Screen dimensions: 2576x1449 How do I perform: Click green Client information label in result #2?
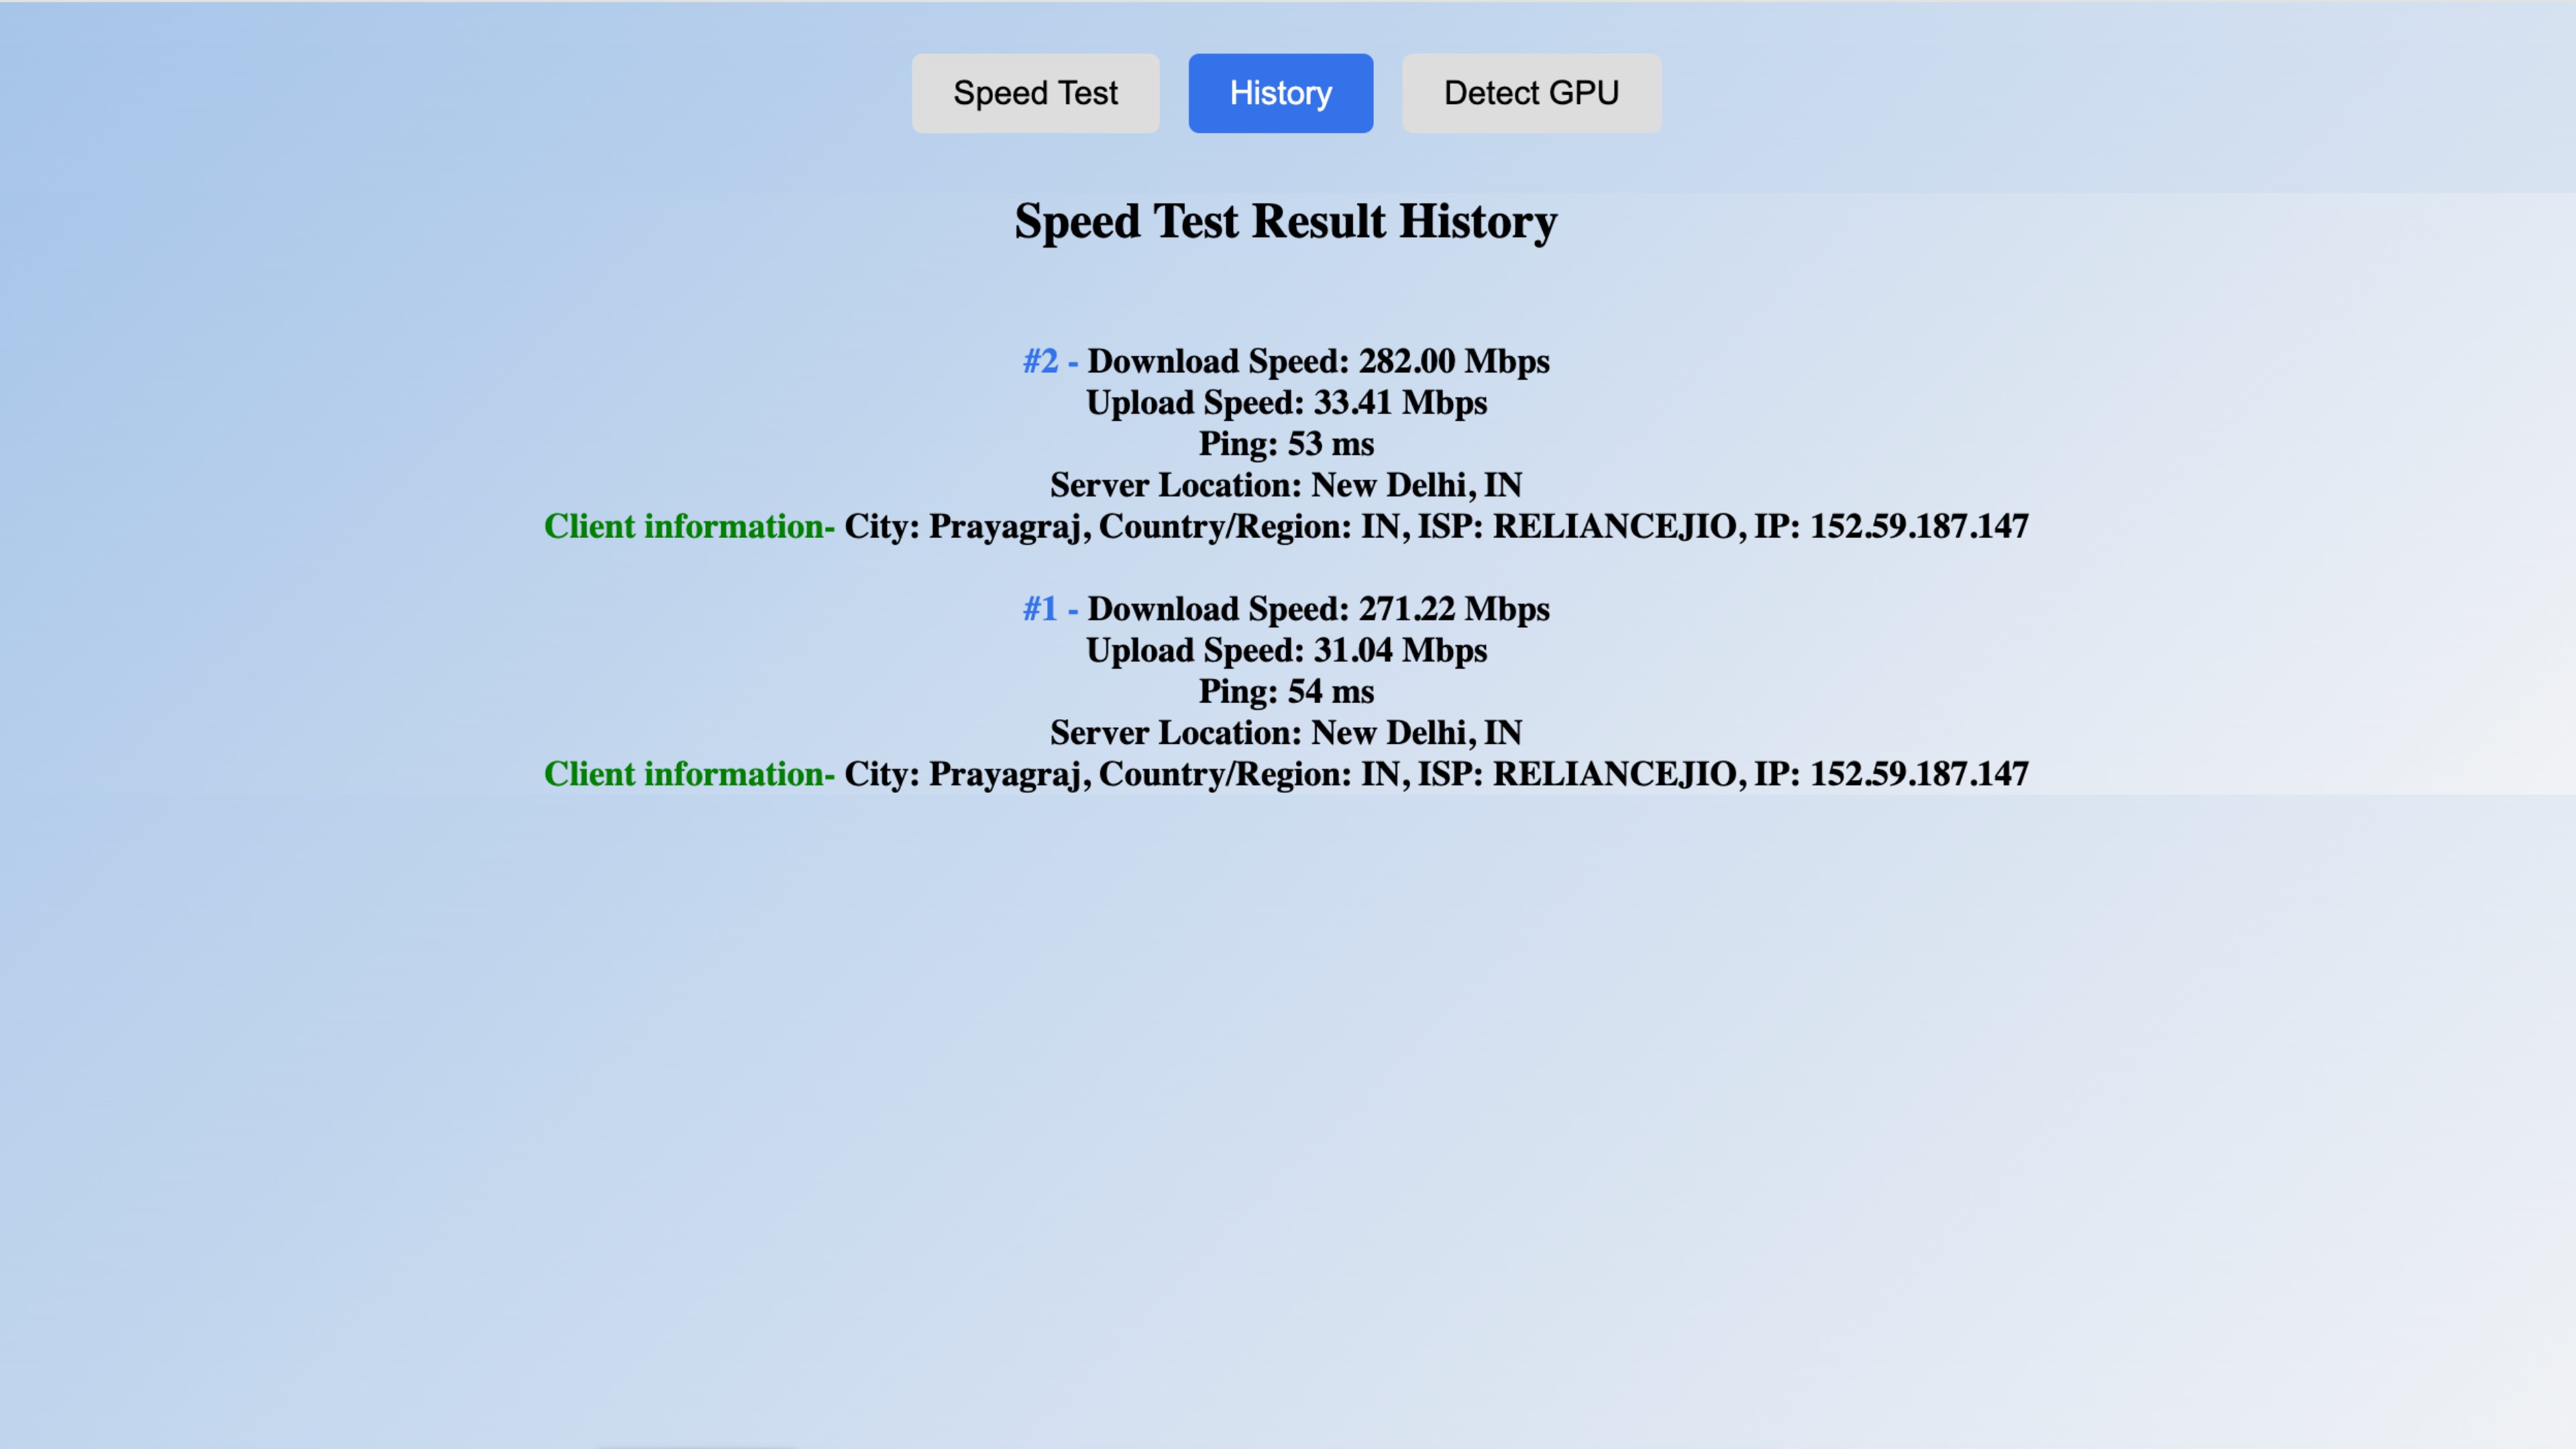coord(689,527)
